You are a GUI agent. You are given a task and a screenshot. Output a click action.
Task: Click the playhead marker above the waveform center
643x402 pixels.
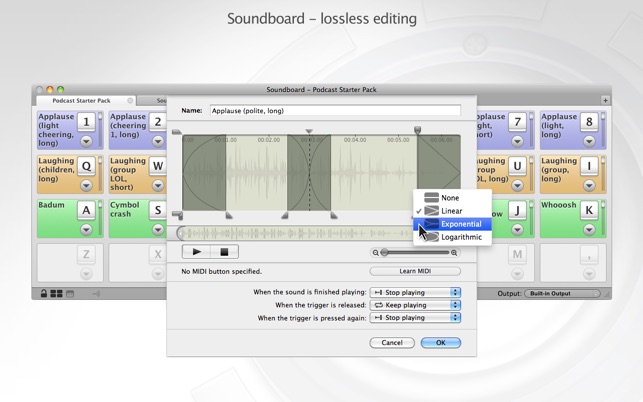point(309,131)
